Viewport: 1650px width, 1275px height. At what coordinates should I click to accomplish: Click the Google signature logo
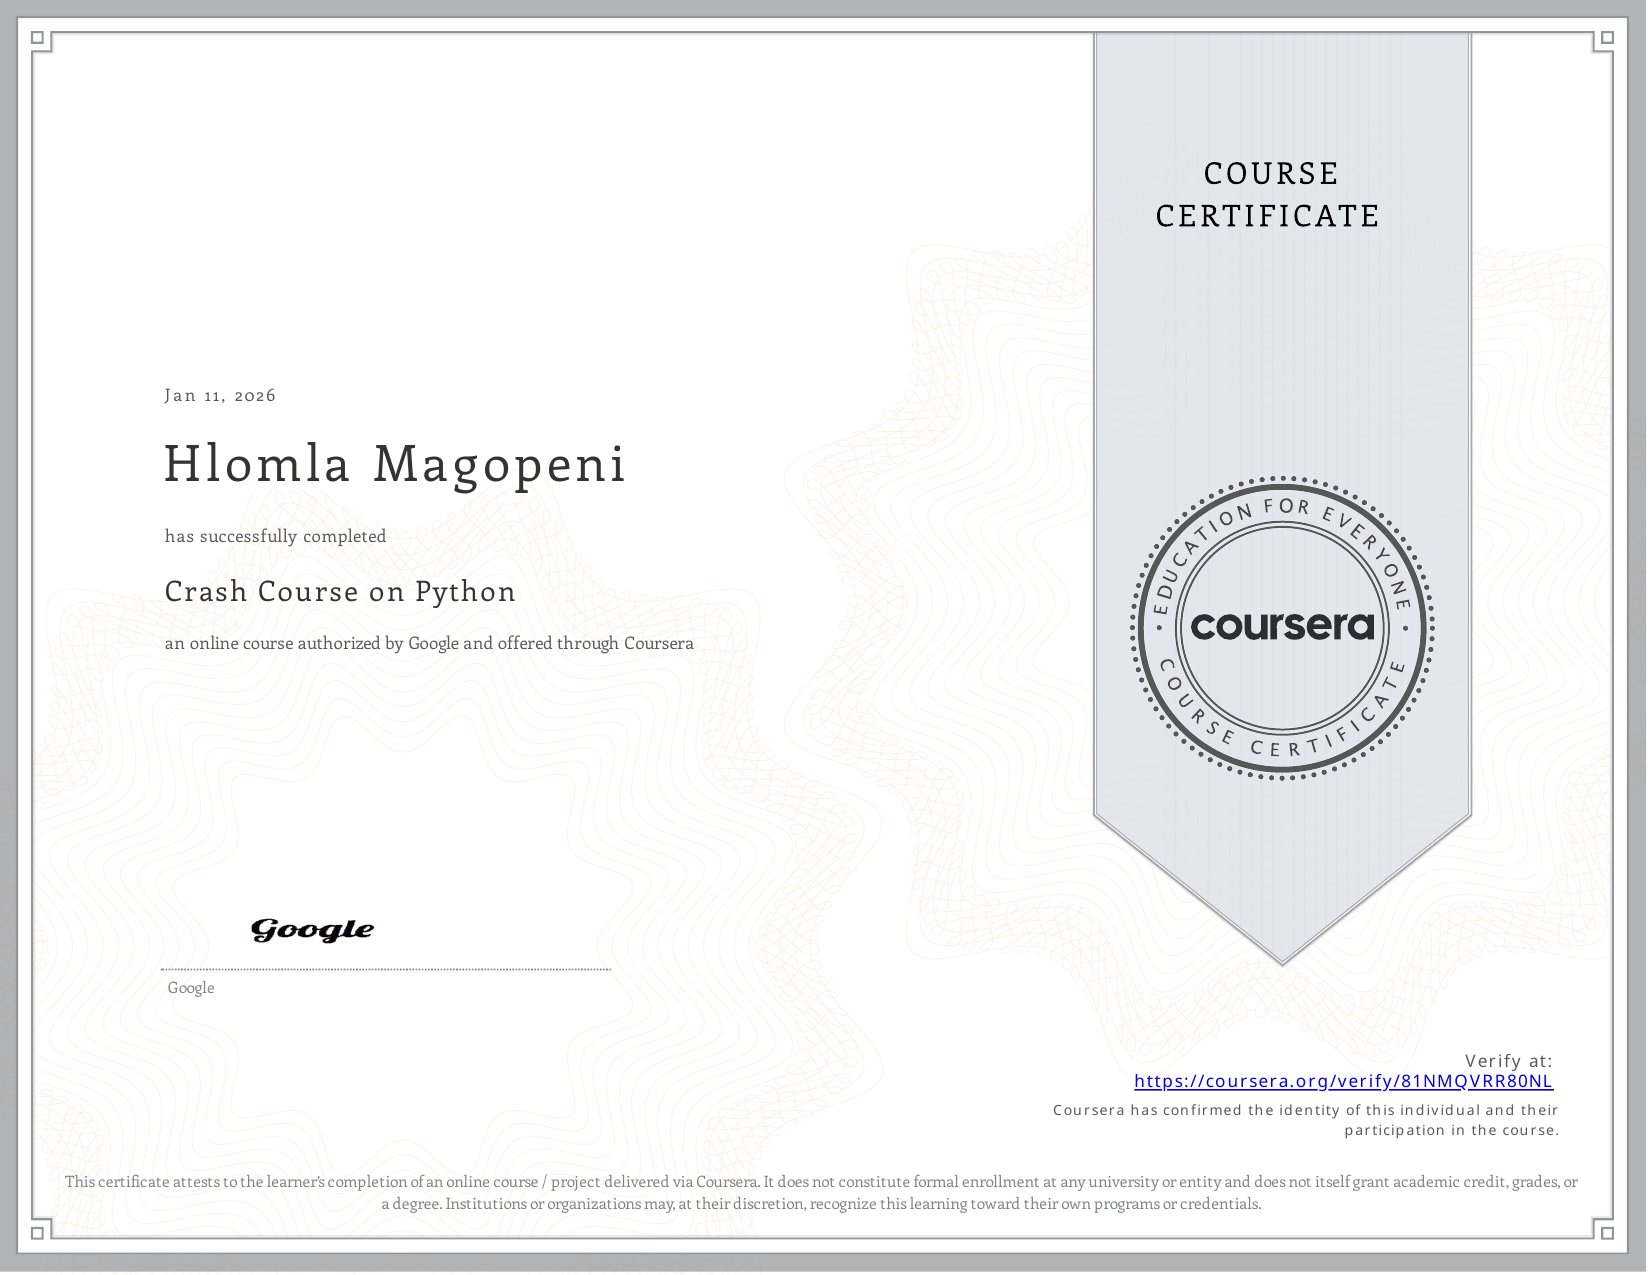[x=312, y=930]
